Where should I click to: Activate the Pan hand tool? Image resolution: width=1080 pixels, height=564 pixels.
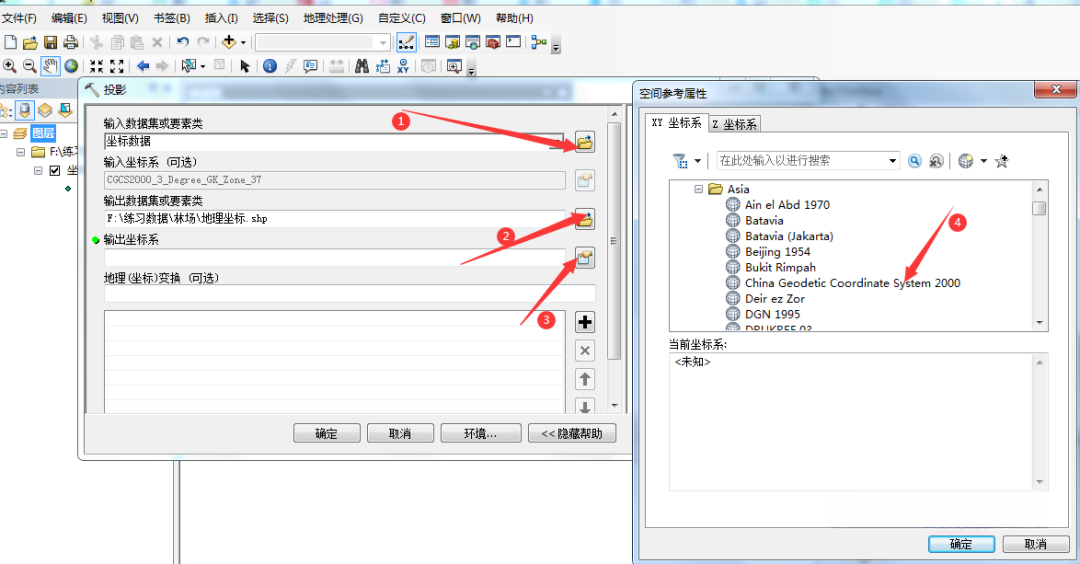click(50, 66)
